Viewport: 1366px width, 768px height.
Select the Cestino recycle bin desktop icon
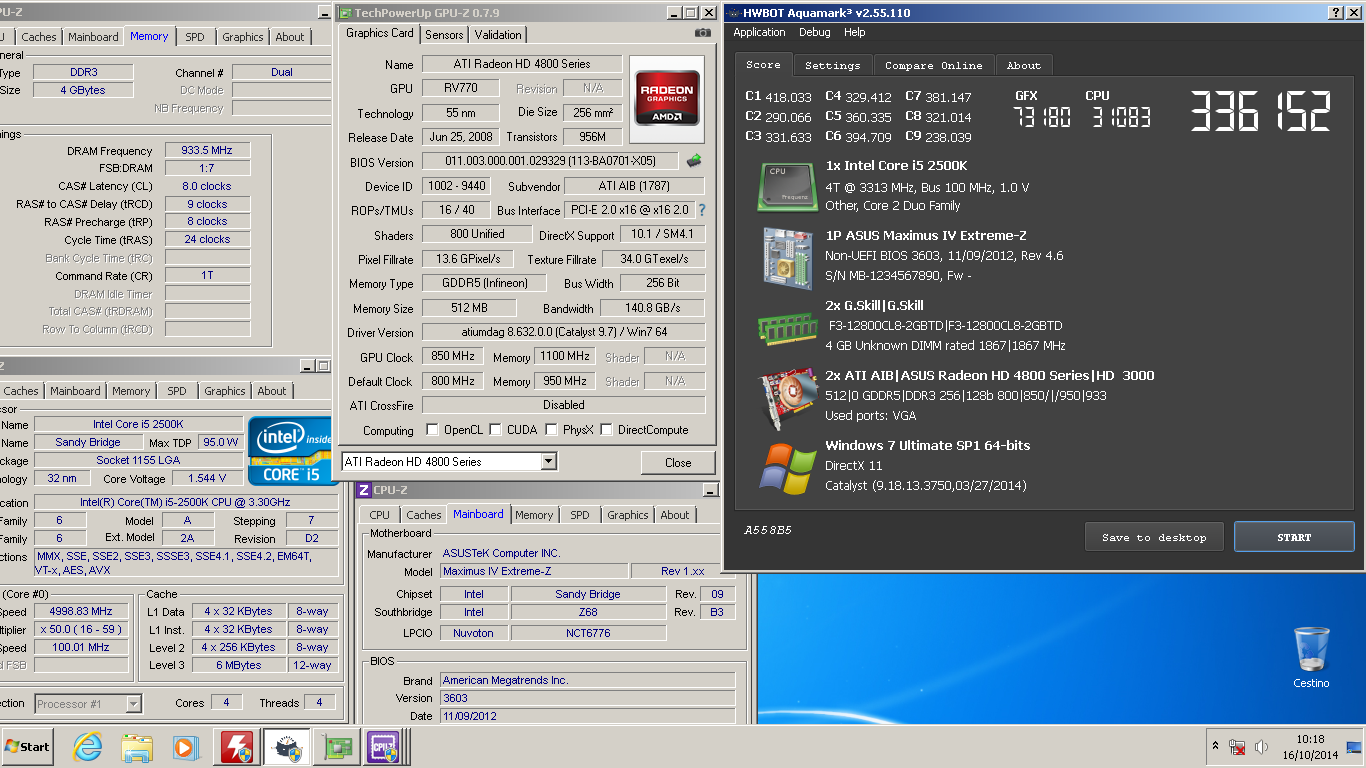(x=1311, y=657)
